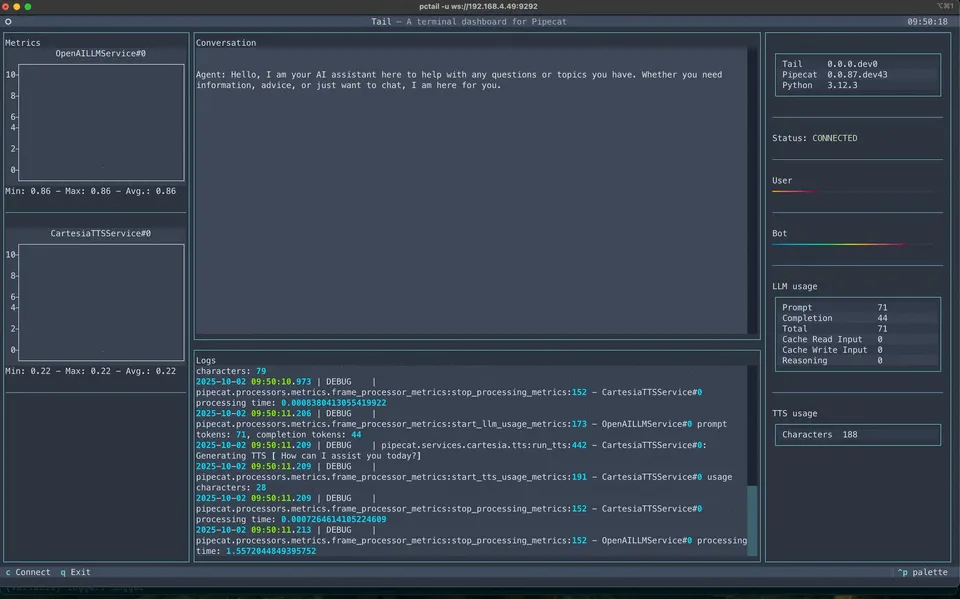This screenshot has height=599, width=960.
Task: Click the Python 3.12.3 version line
Action: click(819, 85)
